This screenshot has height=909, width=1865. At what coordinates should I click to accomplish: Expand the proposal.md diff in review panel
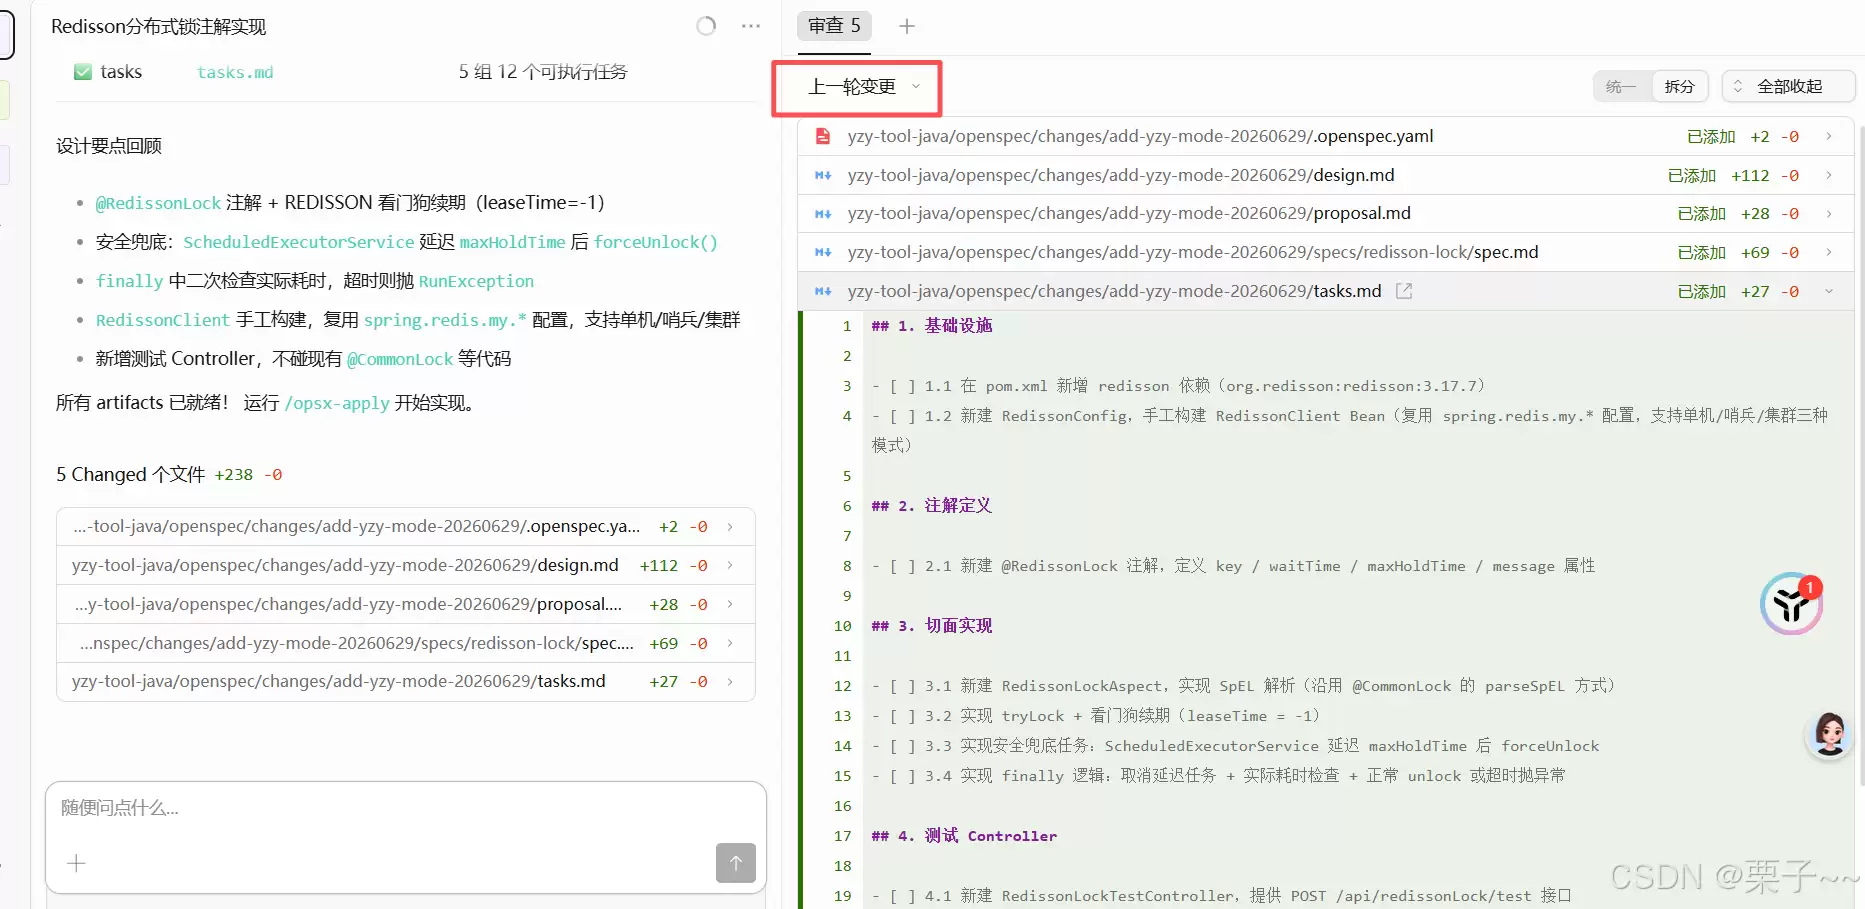click(x=1828, y=214)
